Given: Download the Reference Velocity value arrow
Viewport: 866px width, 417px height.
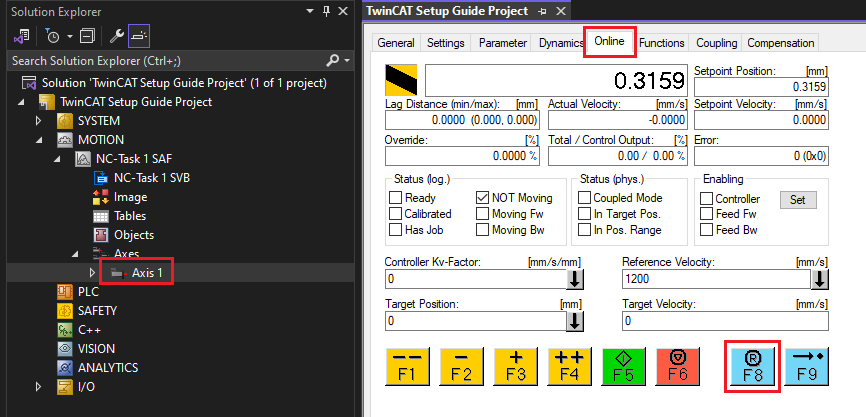Looking at the screenshot, I should tap(820, 280).
